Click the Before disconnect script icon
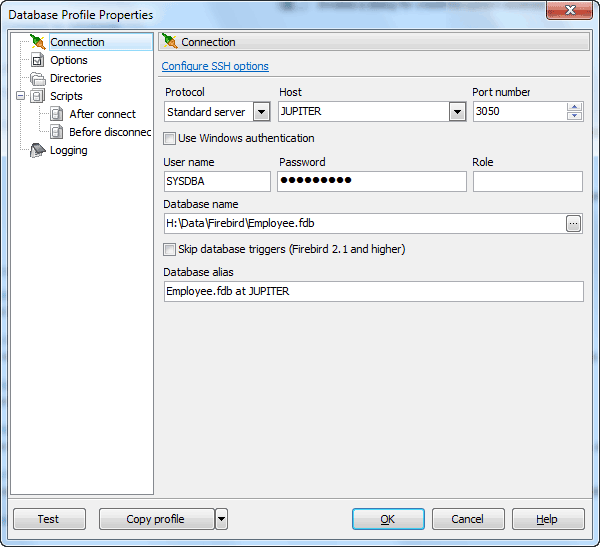Screen dimensions: 600x547 click(57, 132)
